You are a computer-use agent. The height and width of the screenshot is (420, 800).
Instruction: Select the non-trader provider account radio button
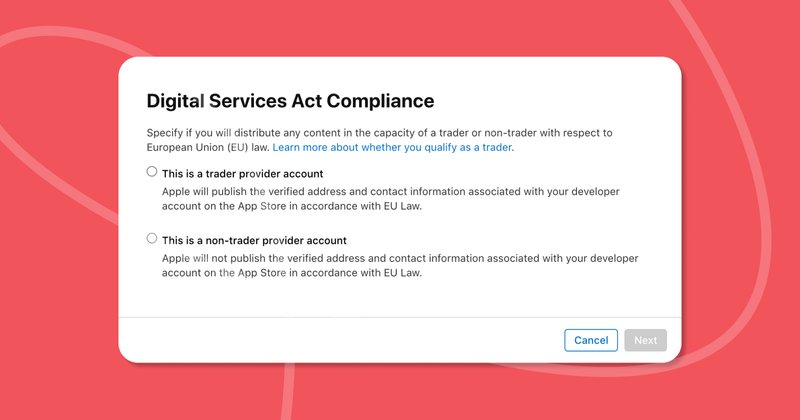coord(152,238)
